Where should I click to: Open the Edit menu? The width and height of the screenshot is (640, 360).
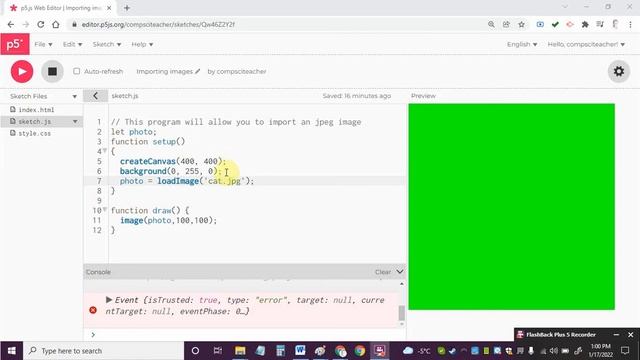pos(72,44)
